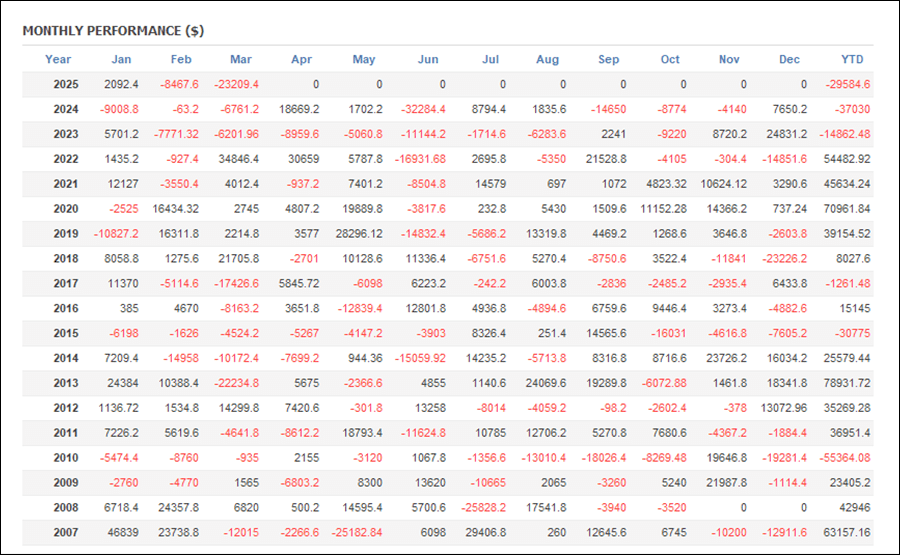This screenshot has width=900, height=555.
Task: Click the Mar column header
Action: [x=241, y=59]
